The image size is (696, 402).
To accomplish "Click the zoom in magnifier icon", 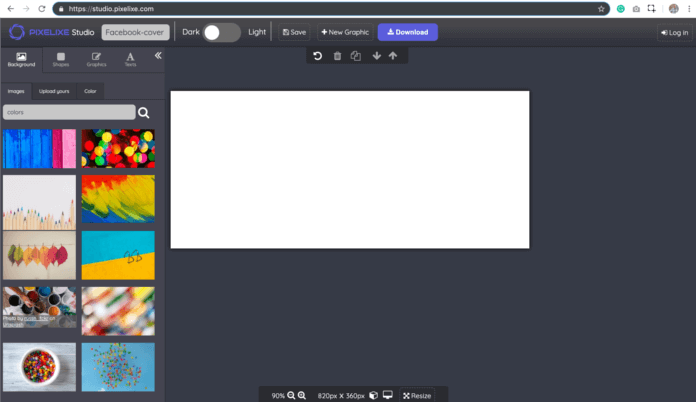I will click(303, 395).
